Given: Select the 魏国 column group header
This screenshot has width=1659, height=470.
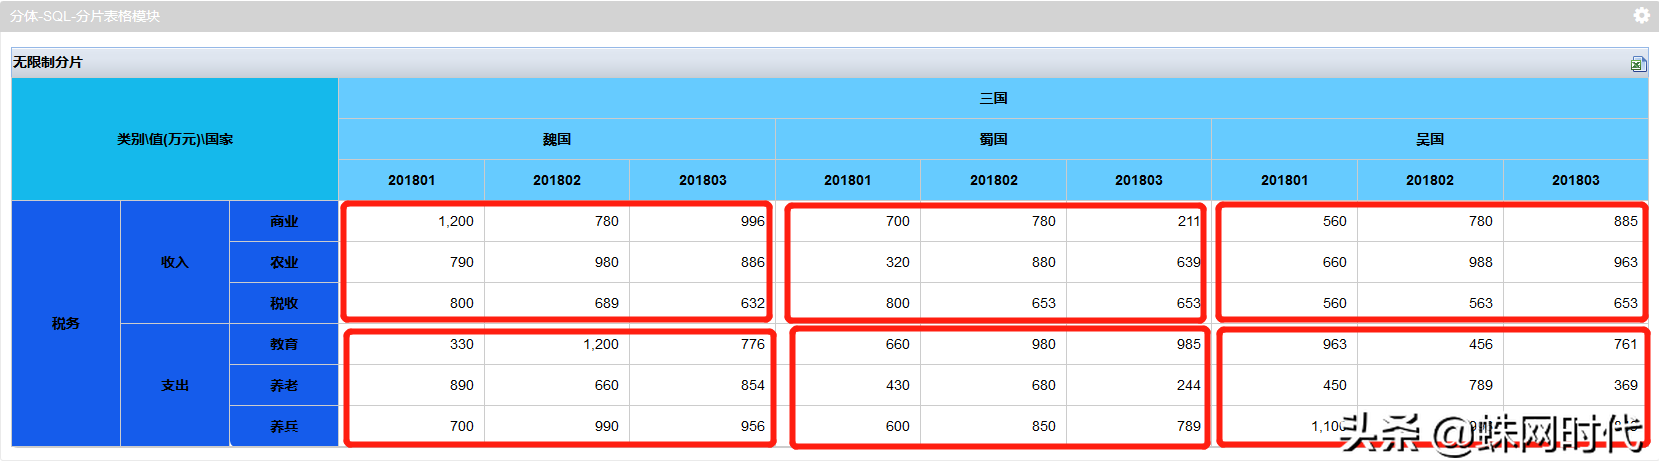Looking at the screenshot, I should click(x=557, y=139).
